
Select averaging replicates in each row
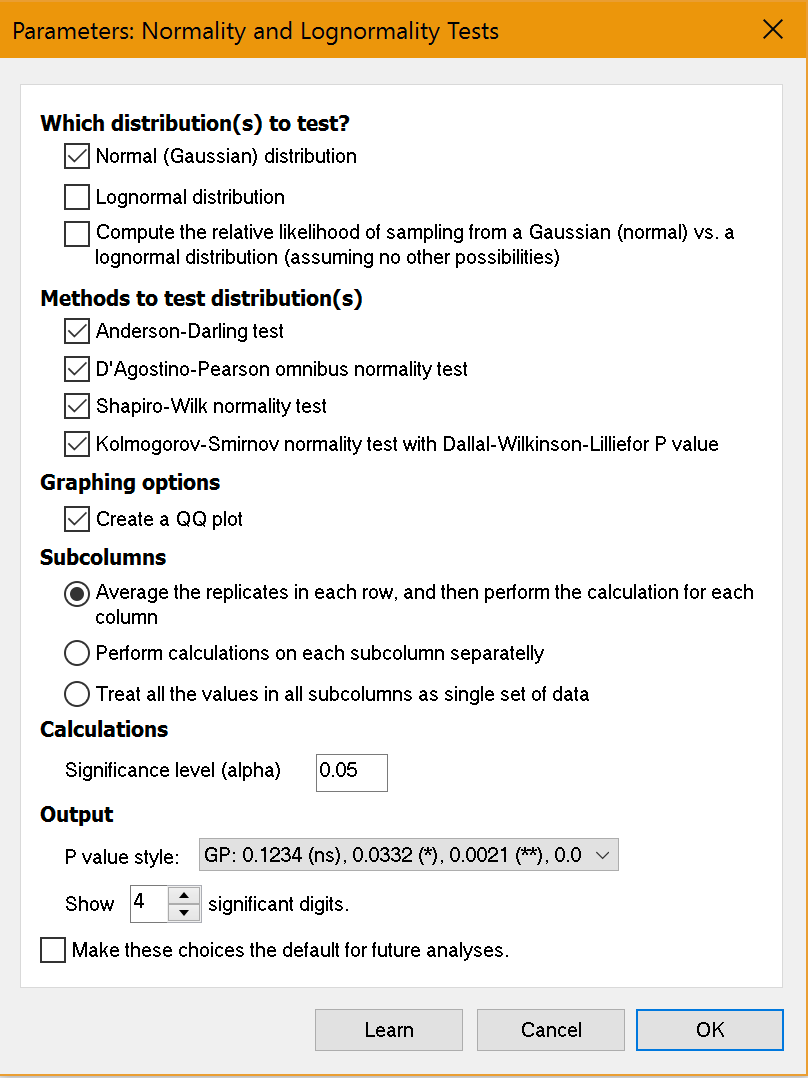pyautogui.click(x=76, y=593)
